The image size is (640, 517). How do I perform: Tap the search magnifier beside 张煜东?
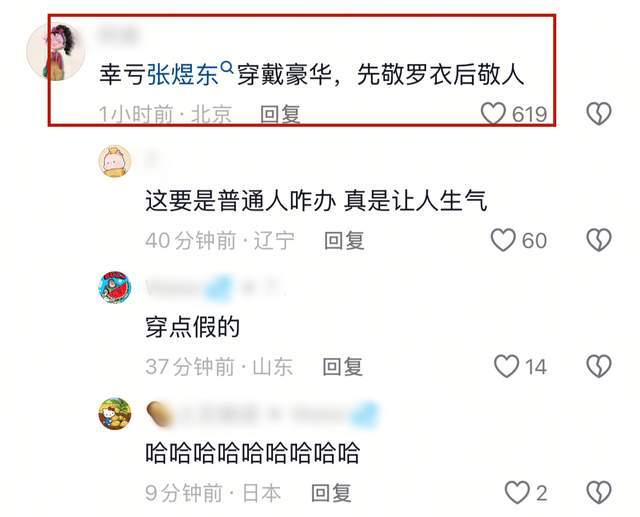[x=227, y=67]
